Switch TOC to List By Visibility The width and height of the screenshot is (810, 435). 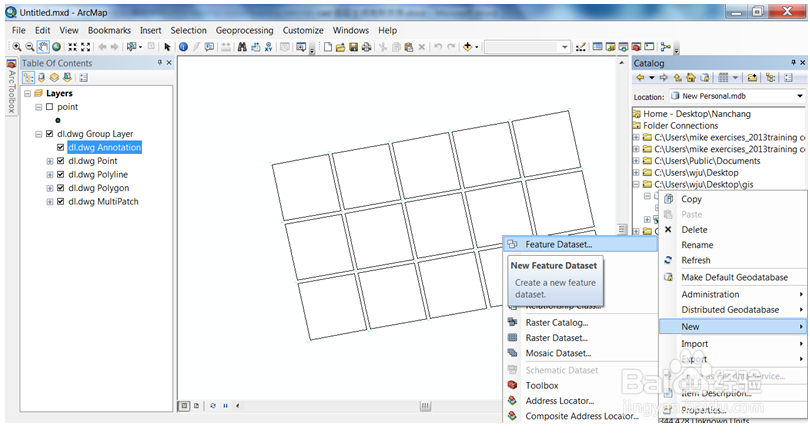[x=54, y=77]
